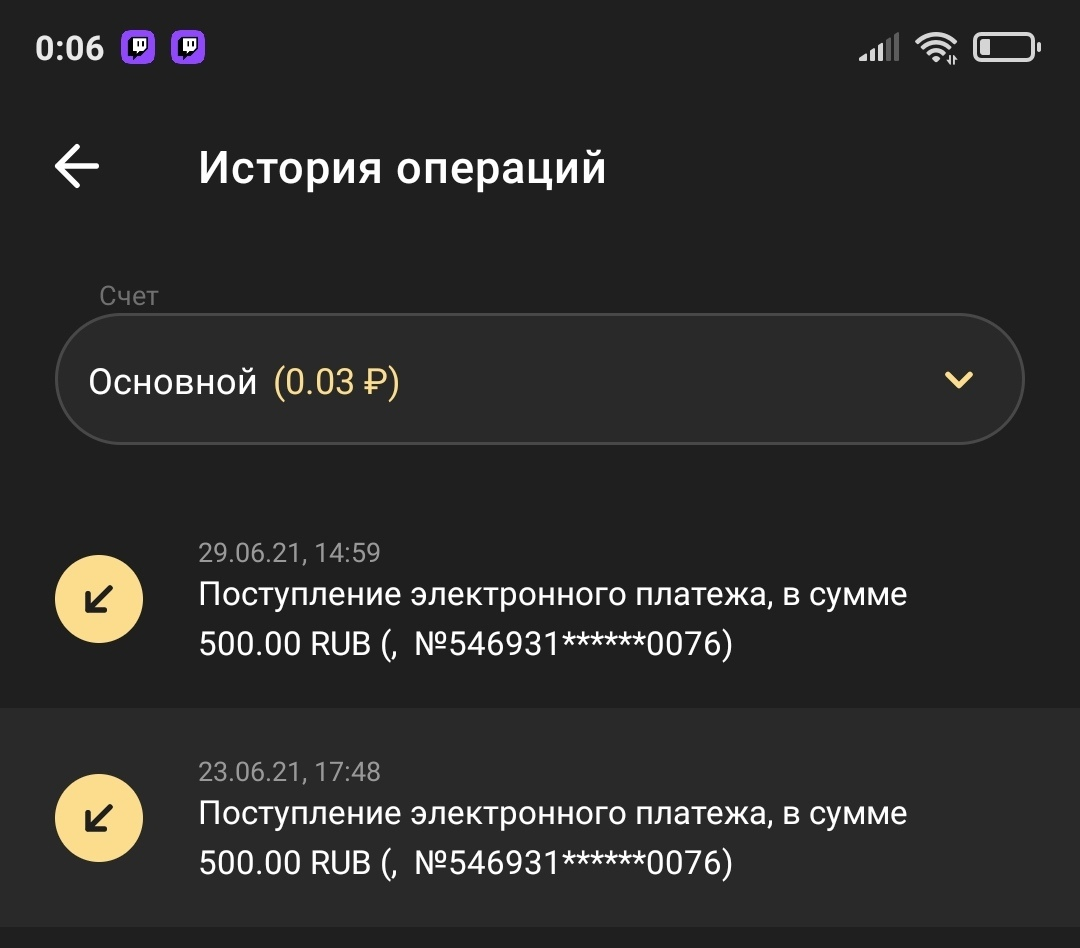
Task: Tap the 500.00 RUB line dated 29.06.21
Action: tap(465, 644)
